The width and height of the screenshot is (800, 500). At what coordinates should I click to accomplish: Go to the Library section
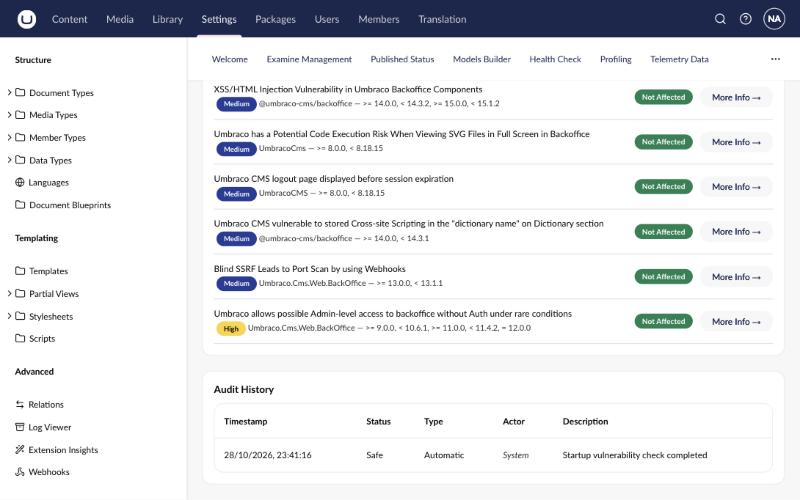[x=167, y=19]
